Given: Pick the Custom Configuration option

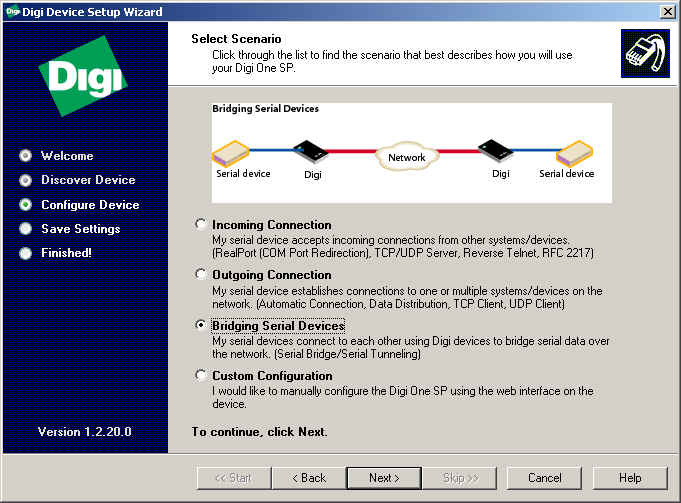Looking at the screenshot, I should coord(202,376).
